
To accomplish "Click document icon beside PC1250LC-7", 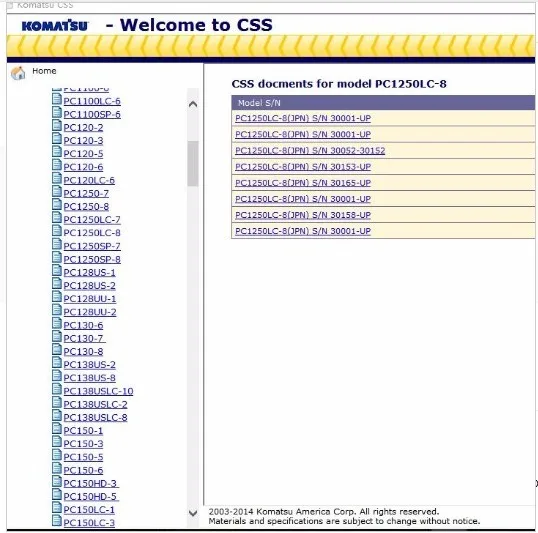I will pyautogui.click(x=57, y=218).
